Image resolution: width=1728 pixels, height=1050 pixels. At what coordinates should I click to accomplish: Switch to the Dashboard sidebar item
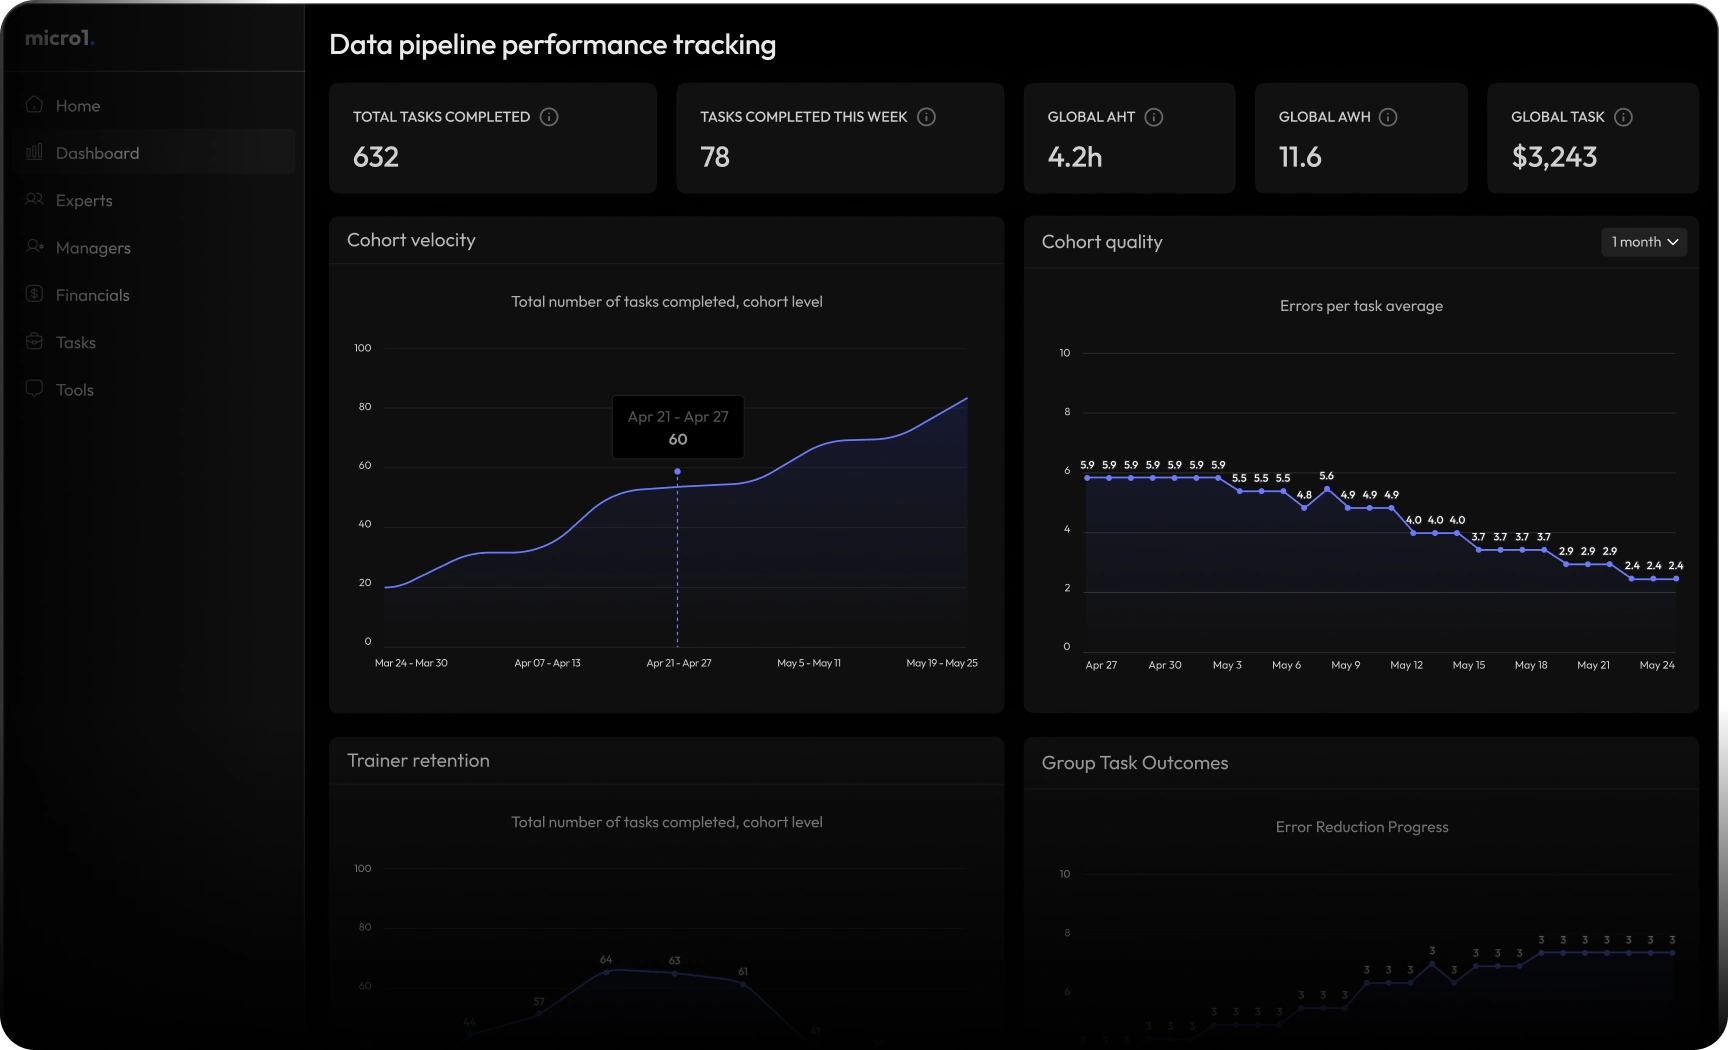tap(97, 152)
